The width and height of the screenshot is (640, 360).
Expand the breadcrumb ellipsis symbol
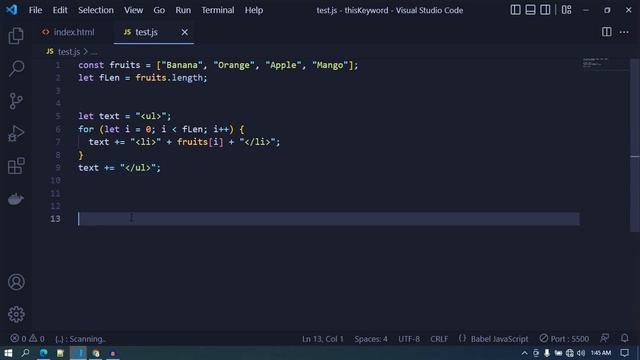click(x=94, y=52)
